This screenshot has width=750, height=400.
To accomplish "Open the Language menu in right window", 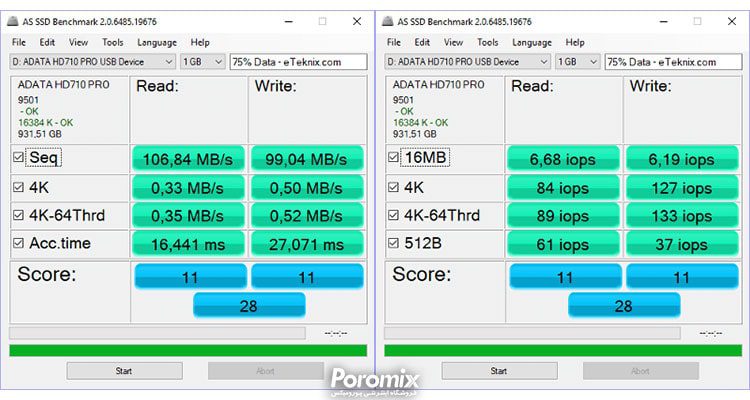I will tap(531, 43).
